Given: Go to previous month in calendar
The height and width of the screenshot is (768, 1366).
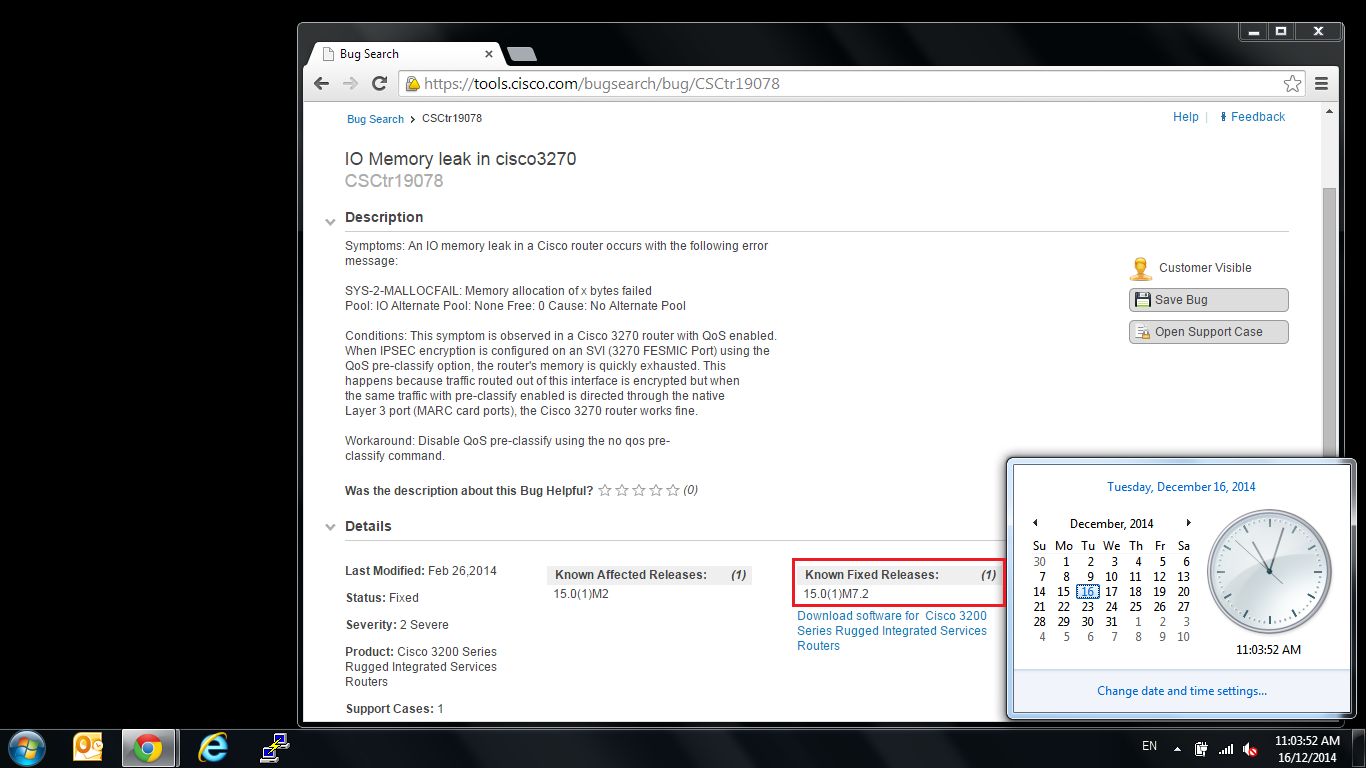Looking at the screenshot, I should [1035, 523].
